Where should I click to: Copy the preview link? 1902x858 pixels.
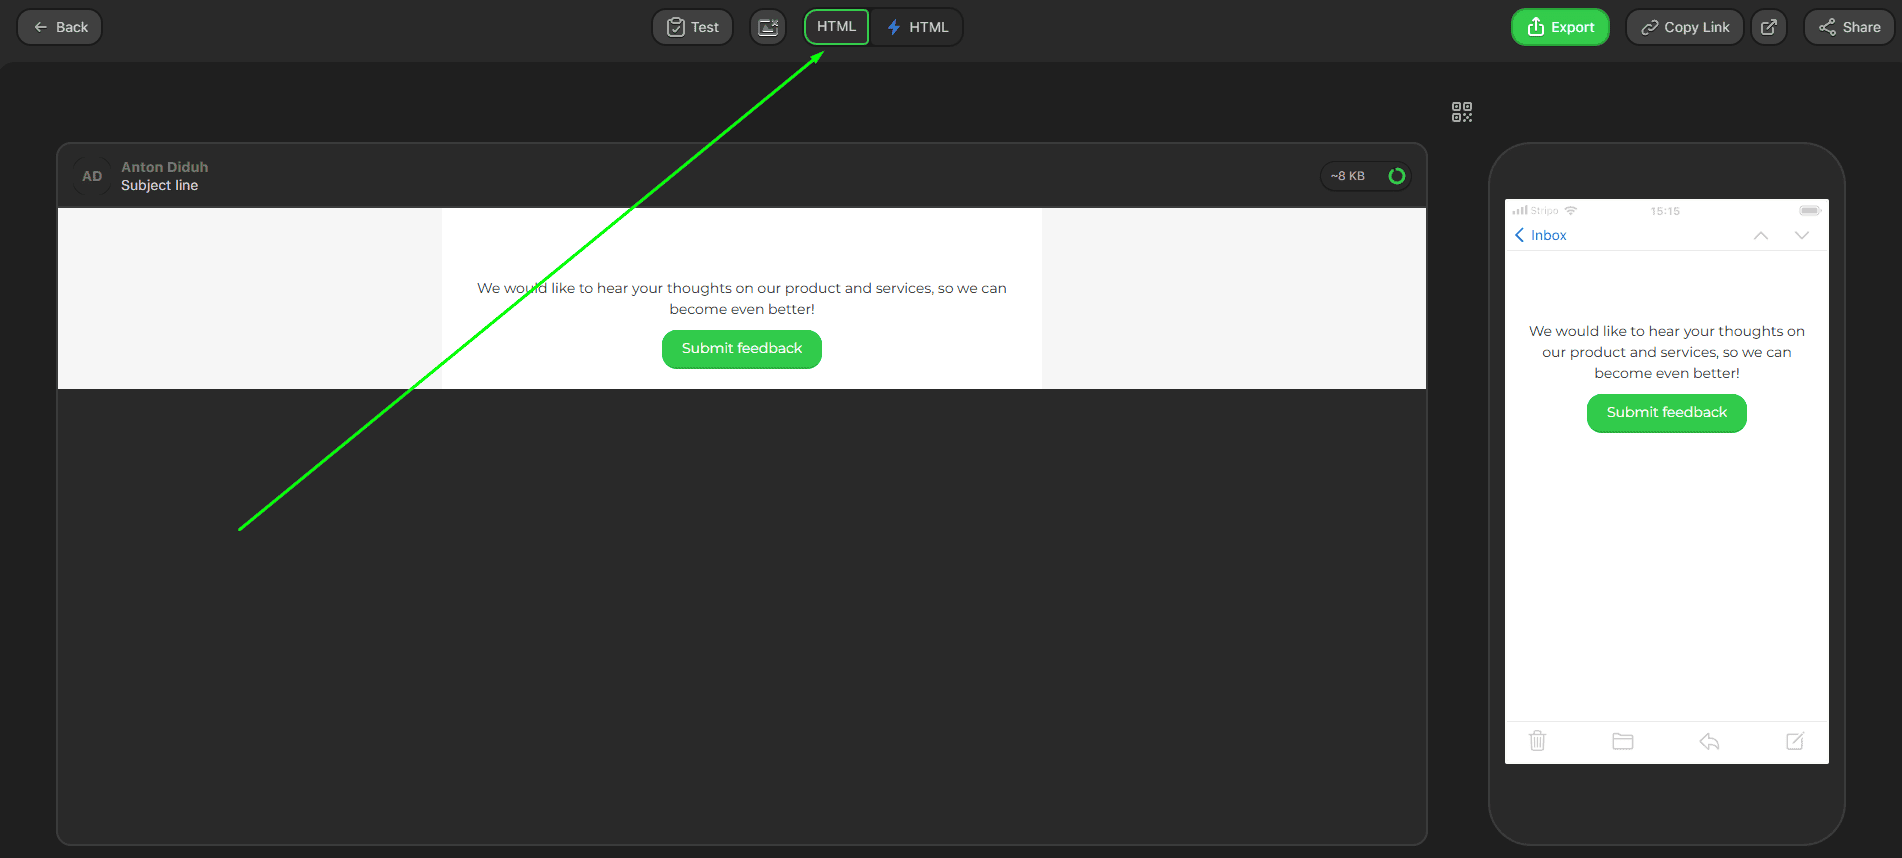1684,27
